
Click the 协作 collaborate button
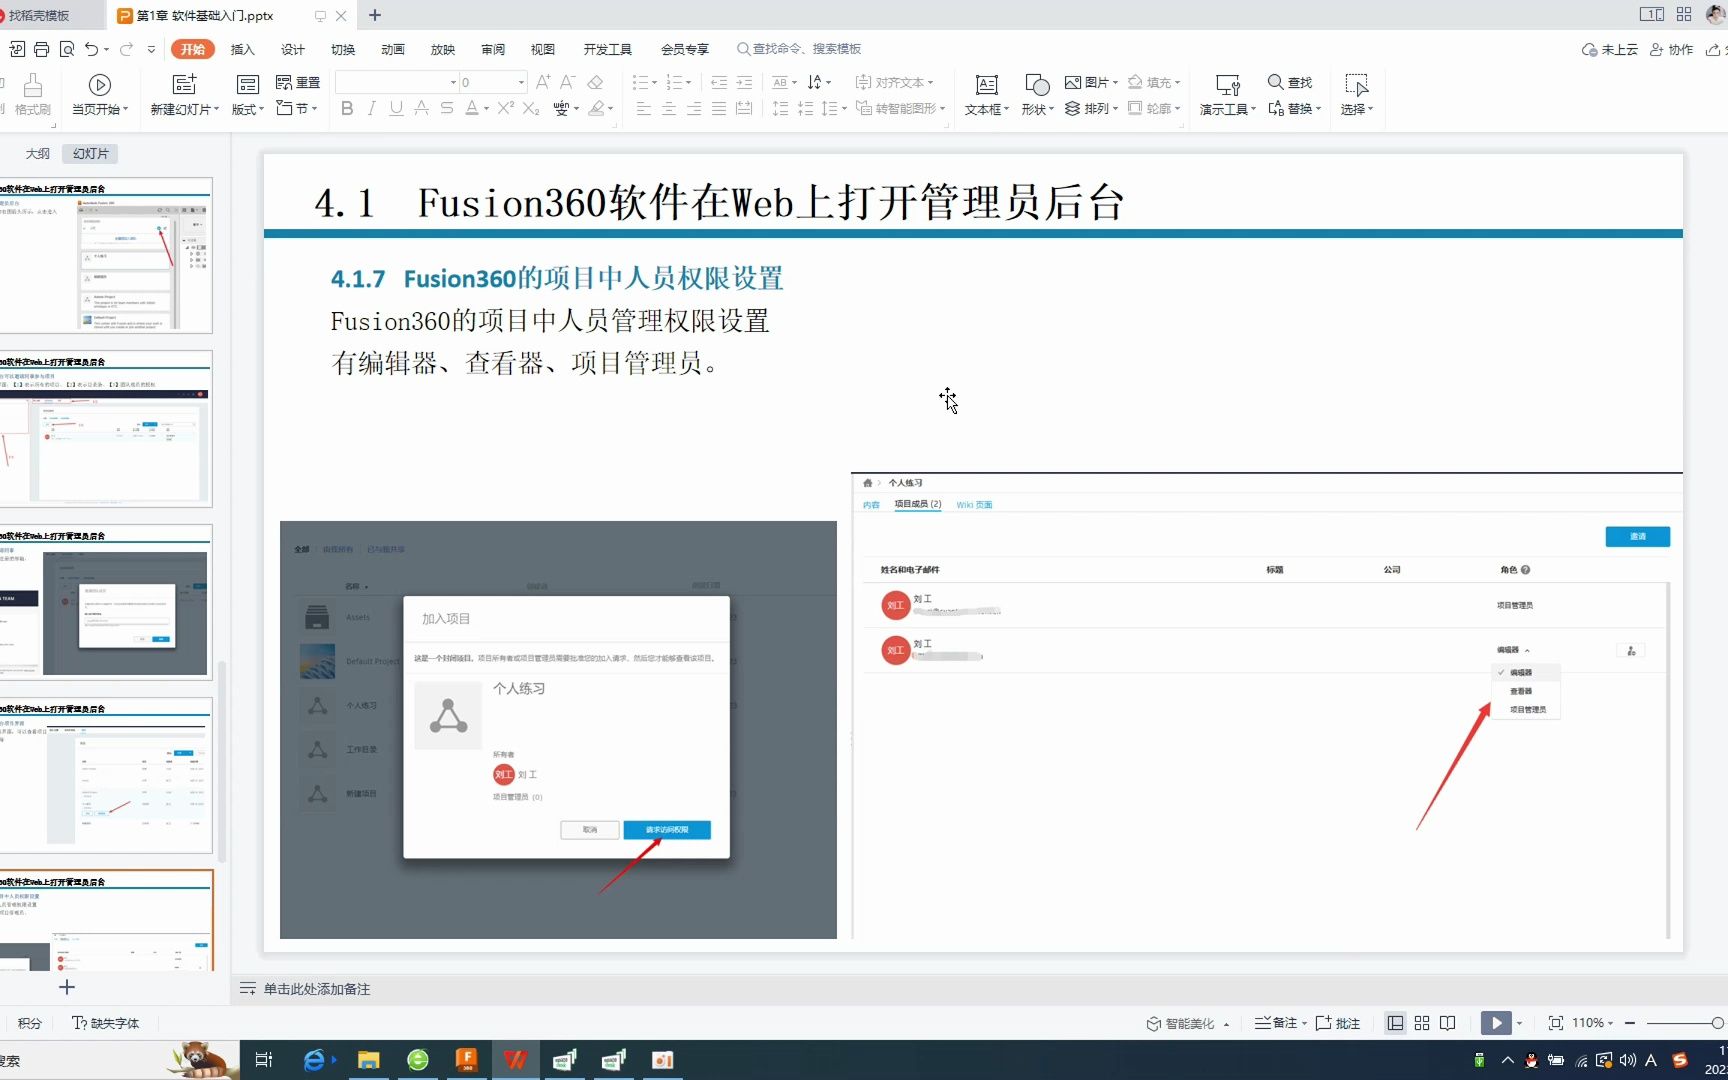coord(1672,49)
